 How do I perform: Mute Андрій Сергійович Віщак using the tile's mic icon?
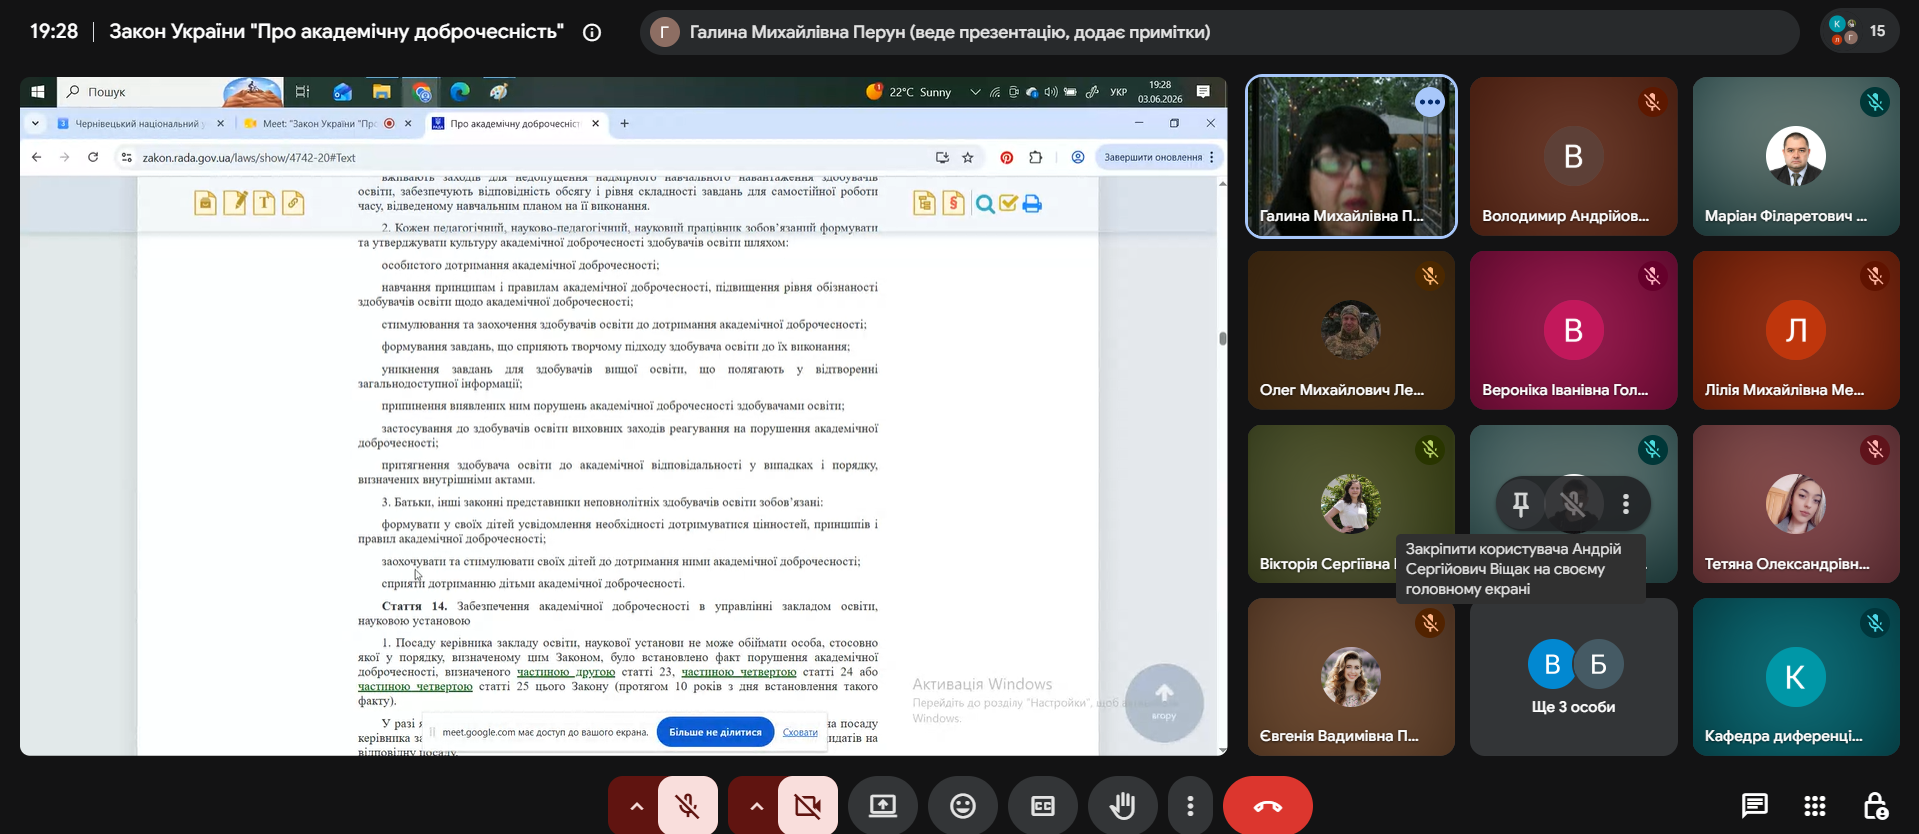(1573, 504)
